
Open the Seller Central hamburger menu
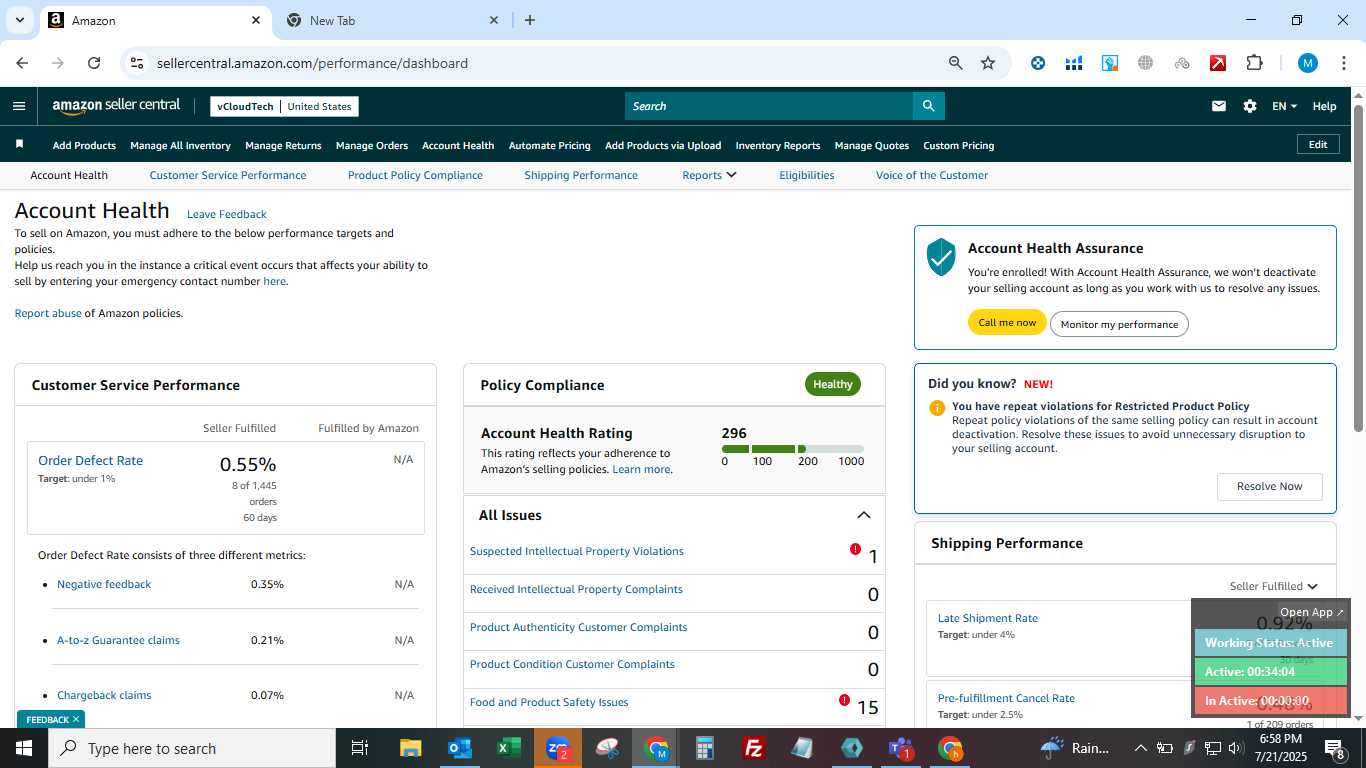[x=19, y=106]
